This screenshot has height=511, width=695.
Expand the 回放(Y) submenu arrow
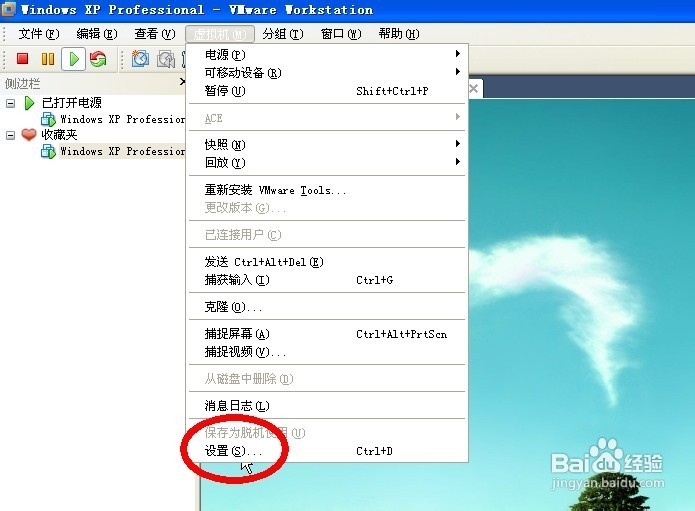click(x=457, y=161)
